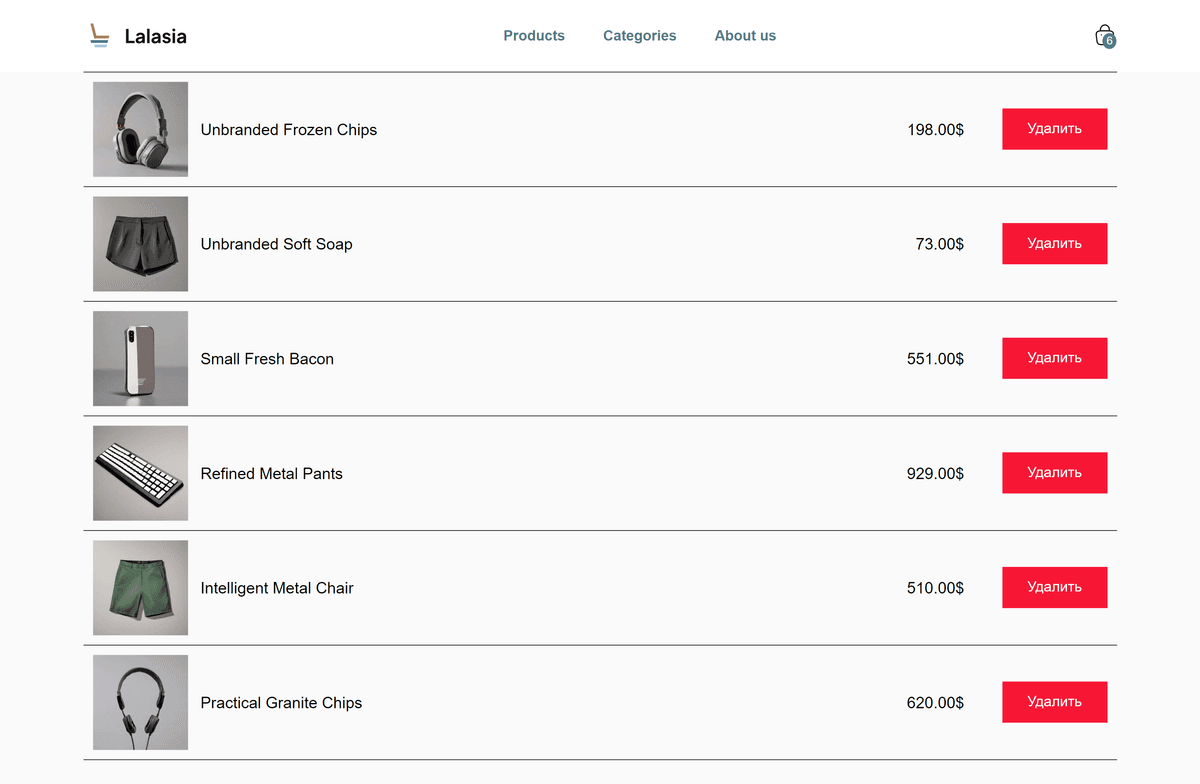Screen dimensions: 1200x784
Task: Open the shopping cart icon
Action: 1104,36
